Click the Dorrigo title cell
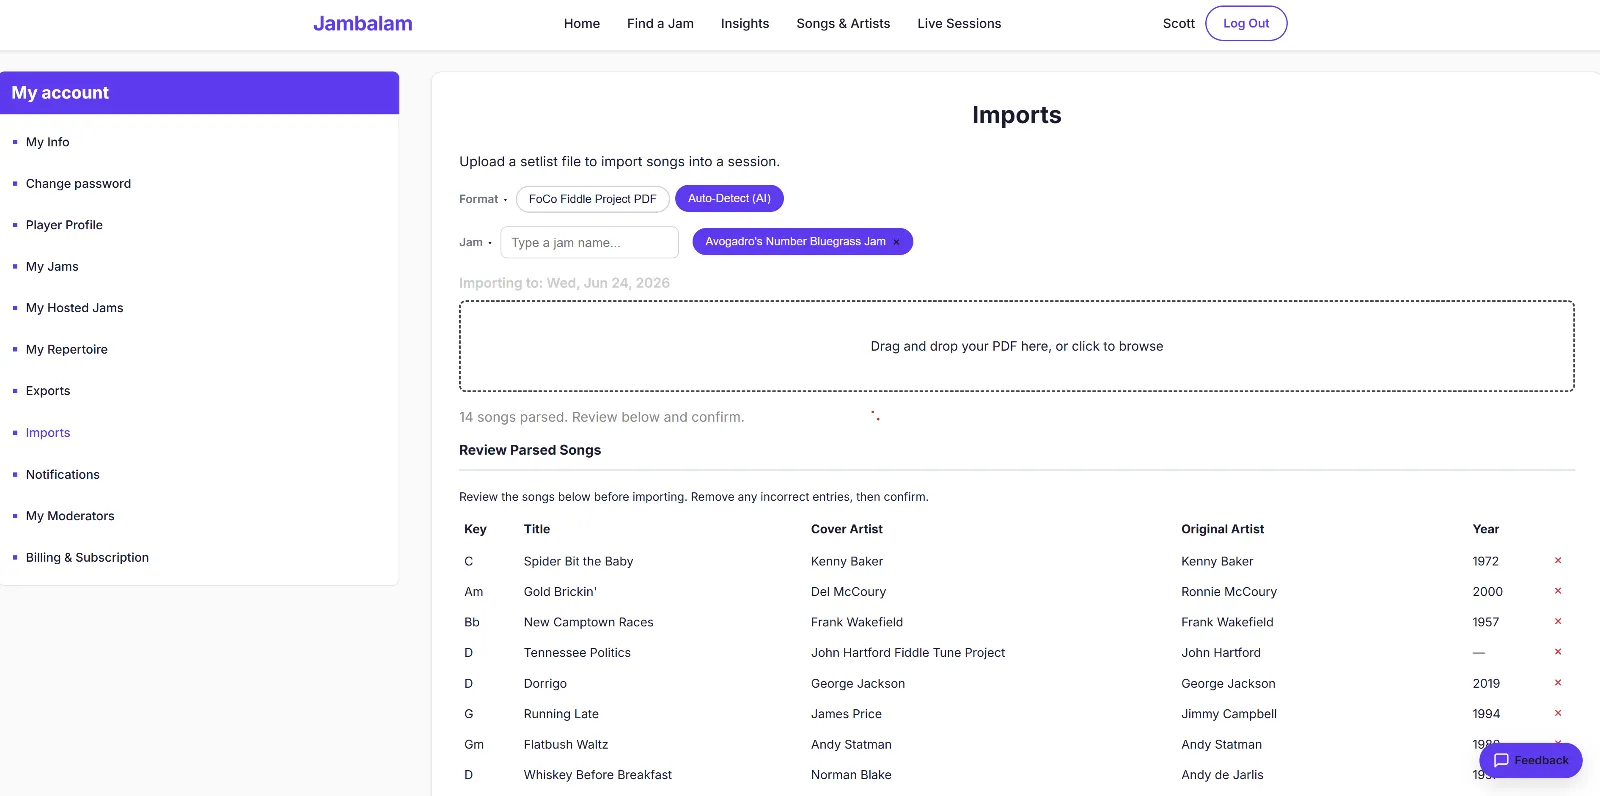 pos(545,684)
